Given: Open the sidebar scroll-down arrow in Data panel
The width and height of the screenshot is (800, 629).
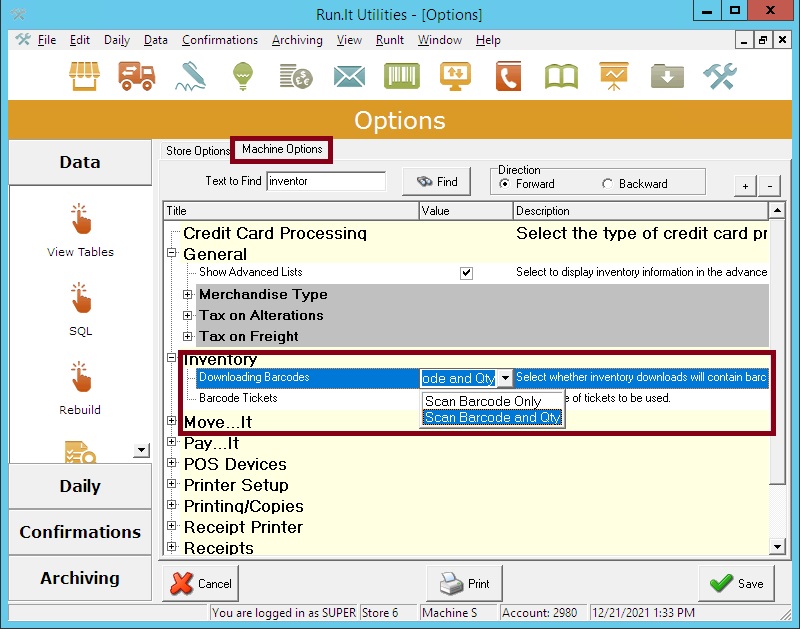Looking at the screenshot, I should point(141,450).
